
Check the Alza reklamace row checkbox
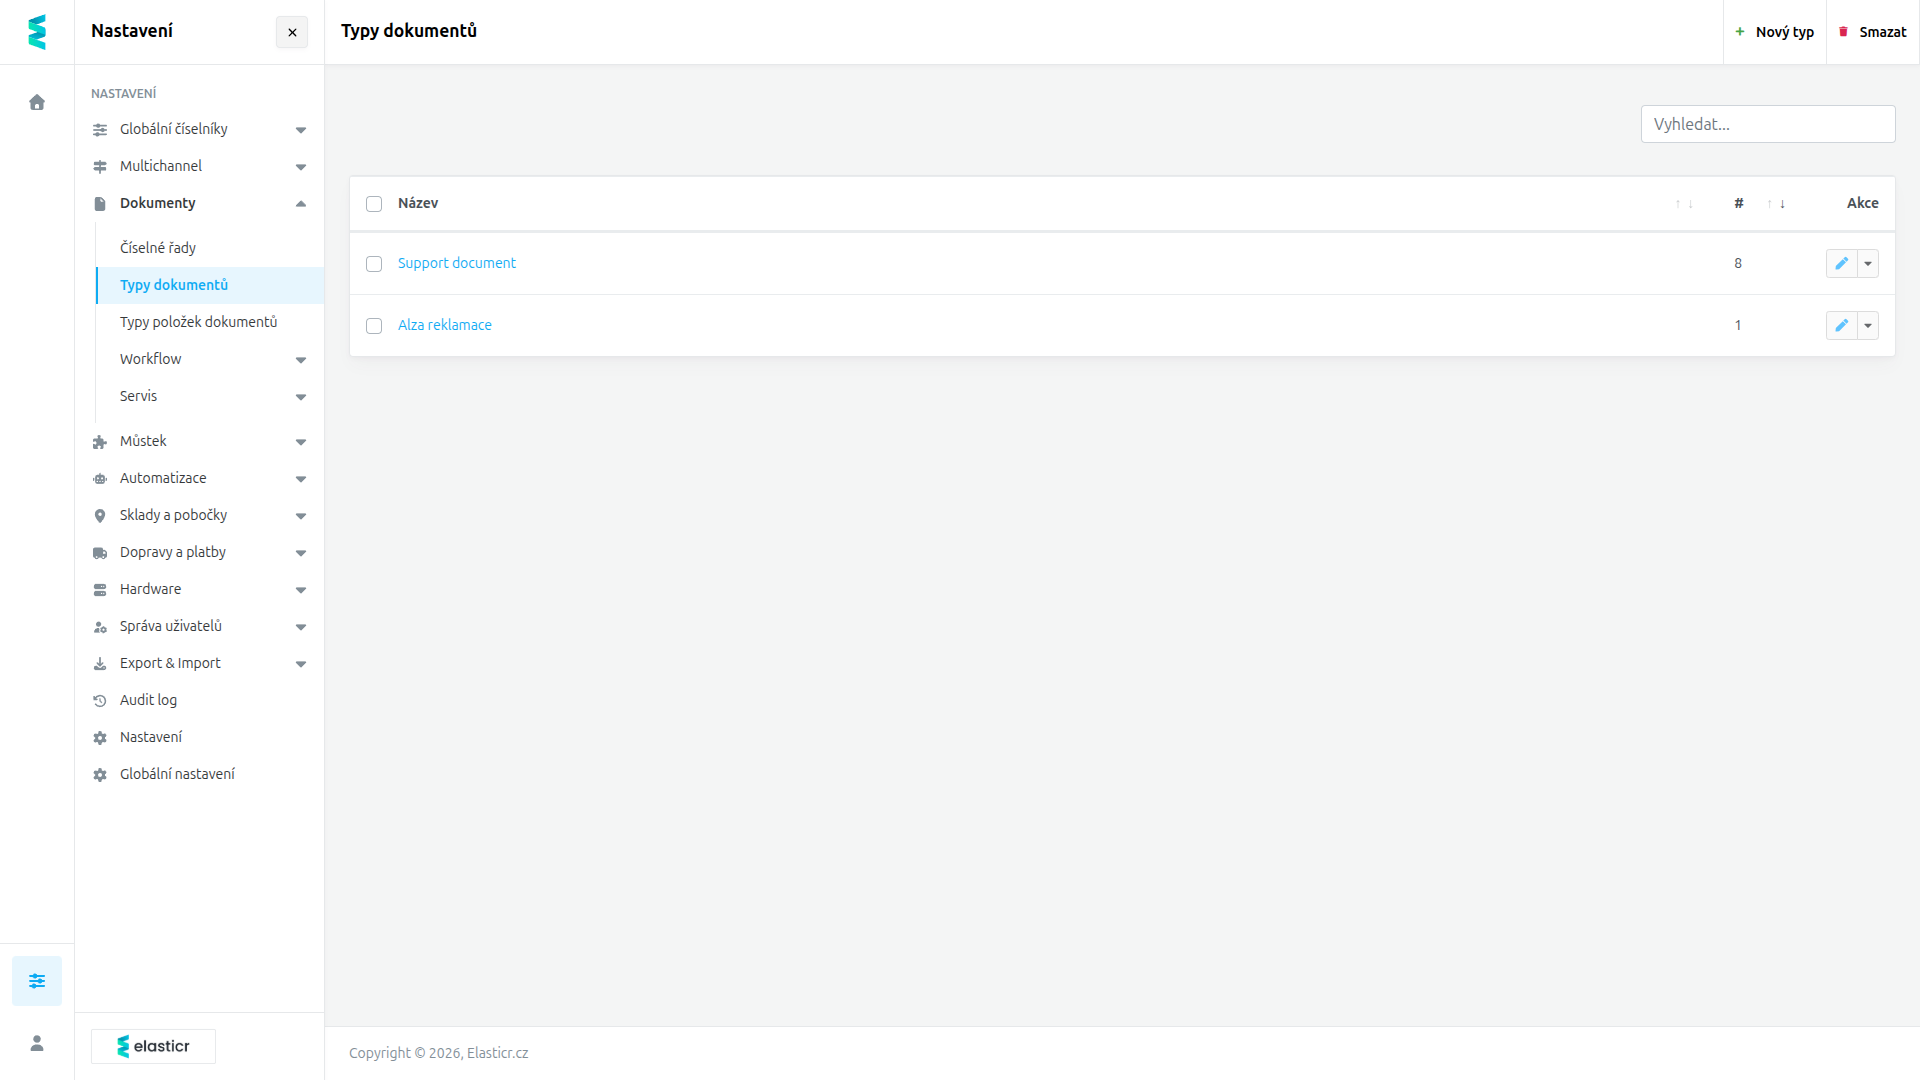point(374,326)
